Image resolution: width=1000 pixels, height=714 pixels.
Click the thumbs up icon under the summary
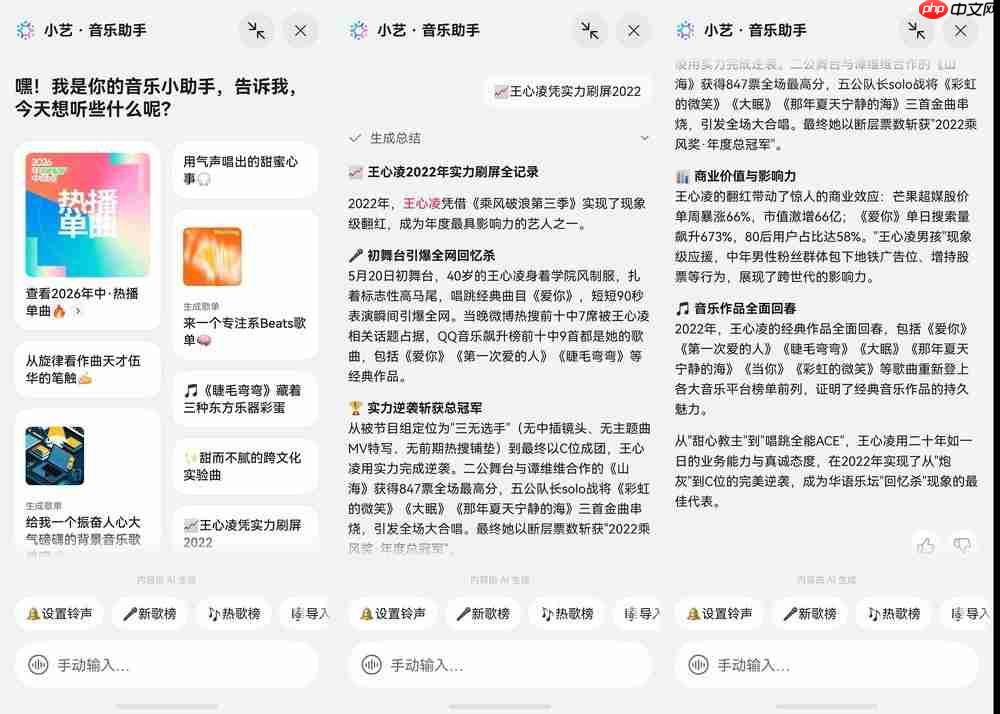coord(925,545)
